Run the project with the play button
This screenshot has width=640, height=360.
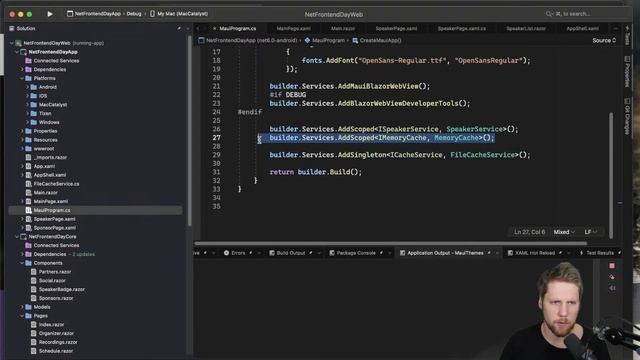50,14
